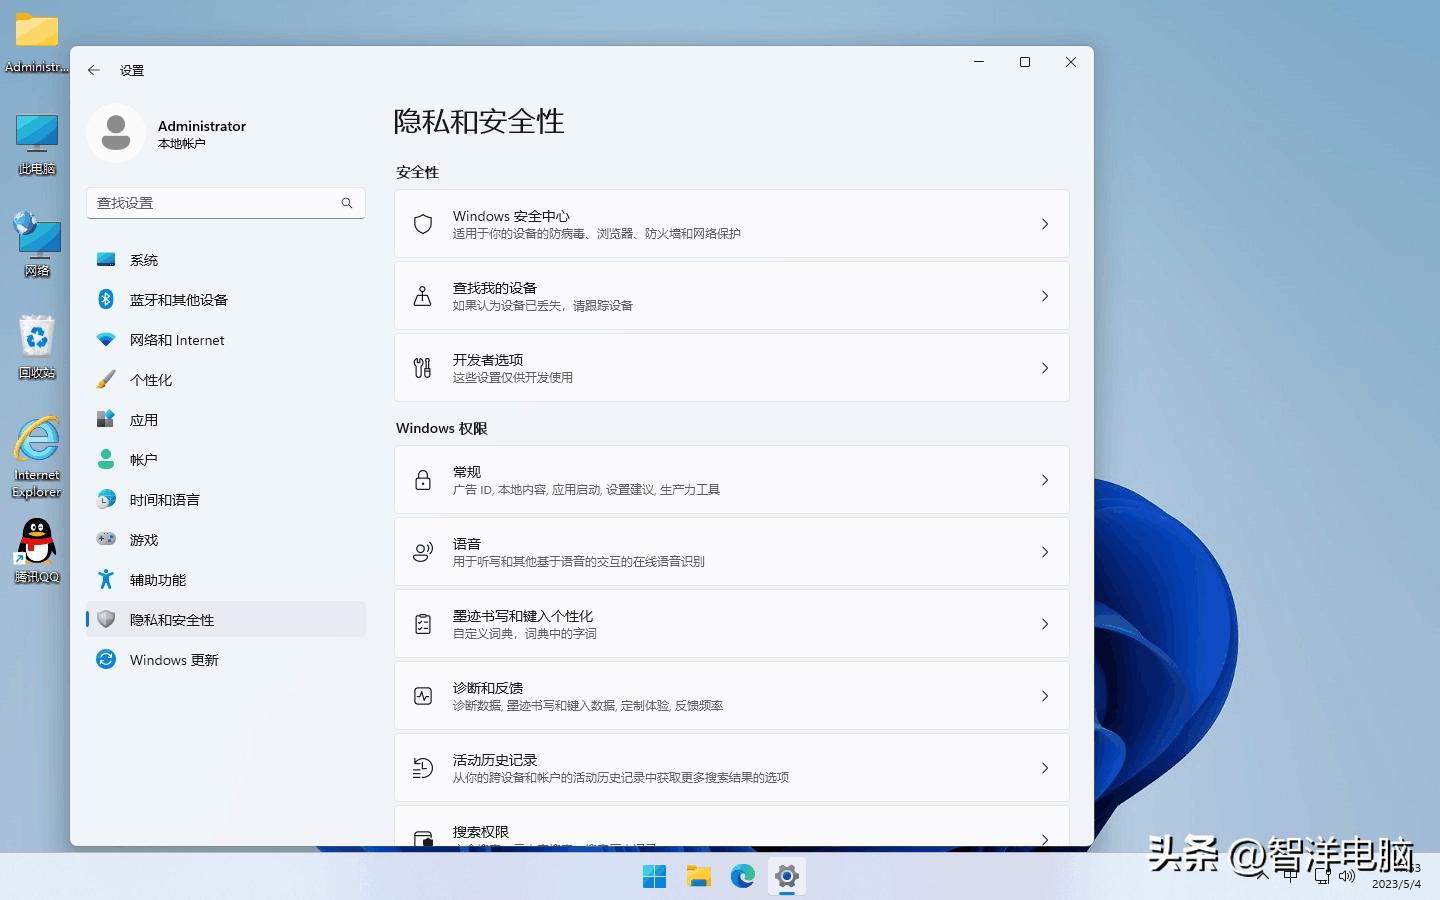Launch Edge browser from the taskbar

click(x=742, y=876)
